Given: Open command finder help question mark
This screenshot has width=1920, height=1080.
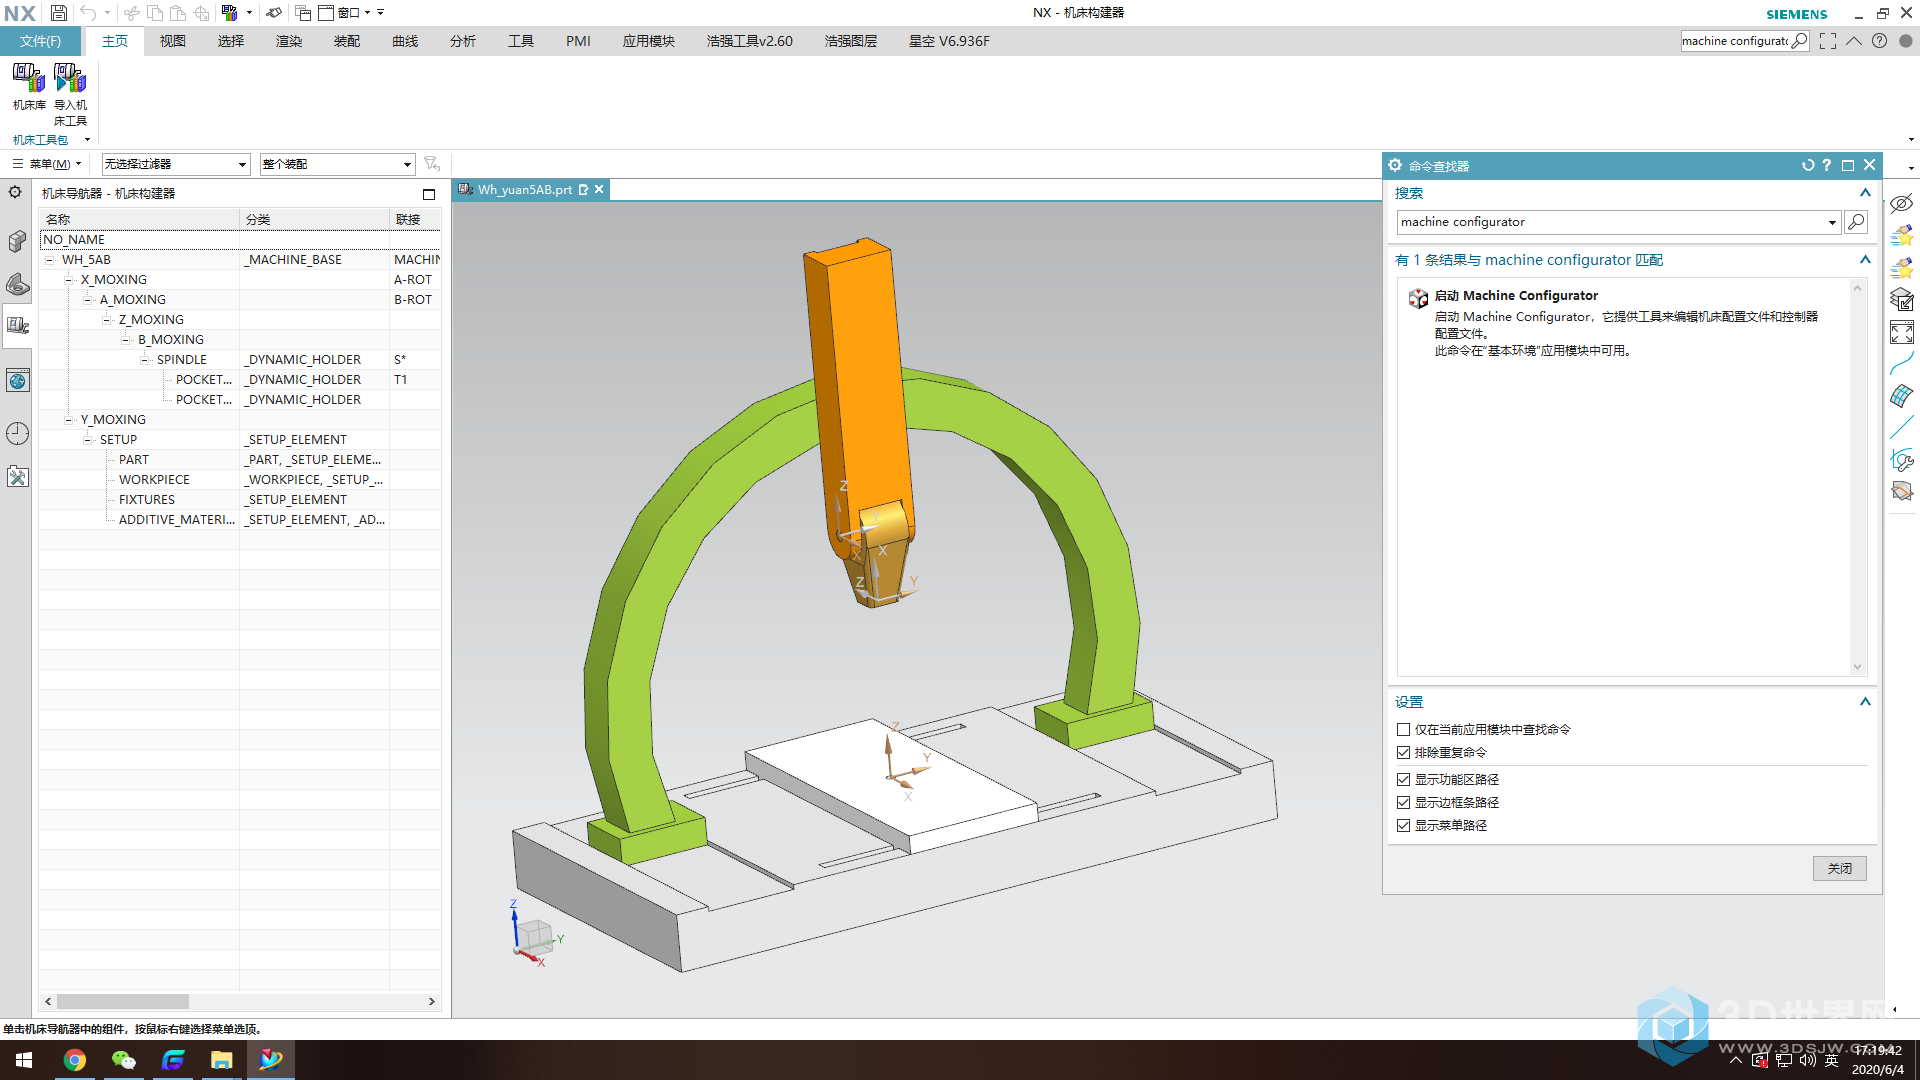Looking at the screenshot, I should [1827, 165].
